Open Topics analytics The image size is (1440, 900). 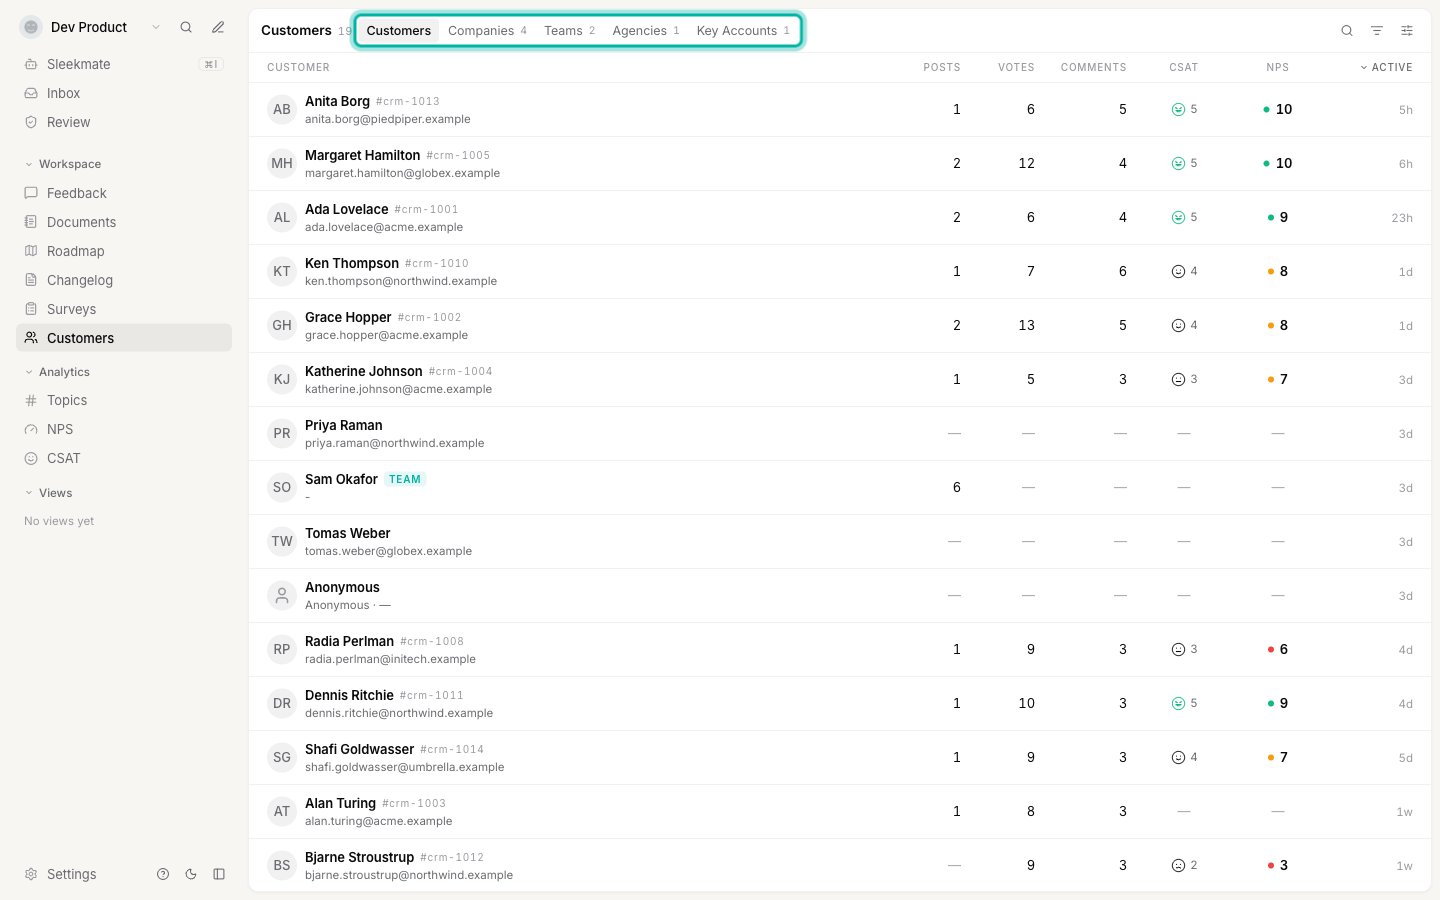point(124,400)
